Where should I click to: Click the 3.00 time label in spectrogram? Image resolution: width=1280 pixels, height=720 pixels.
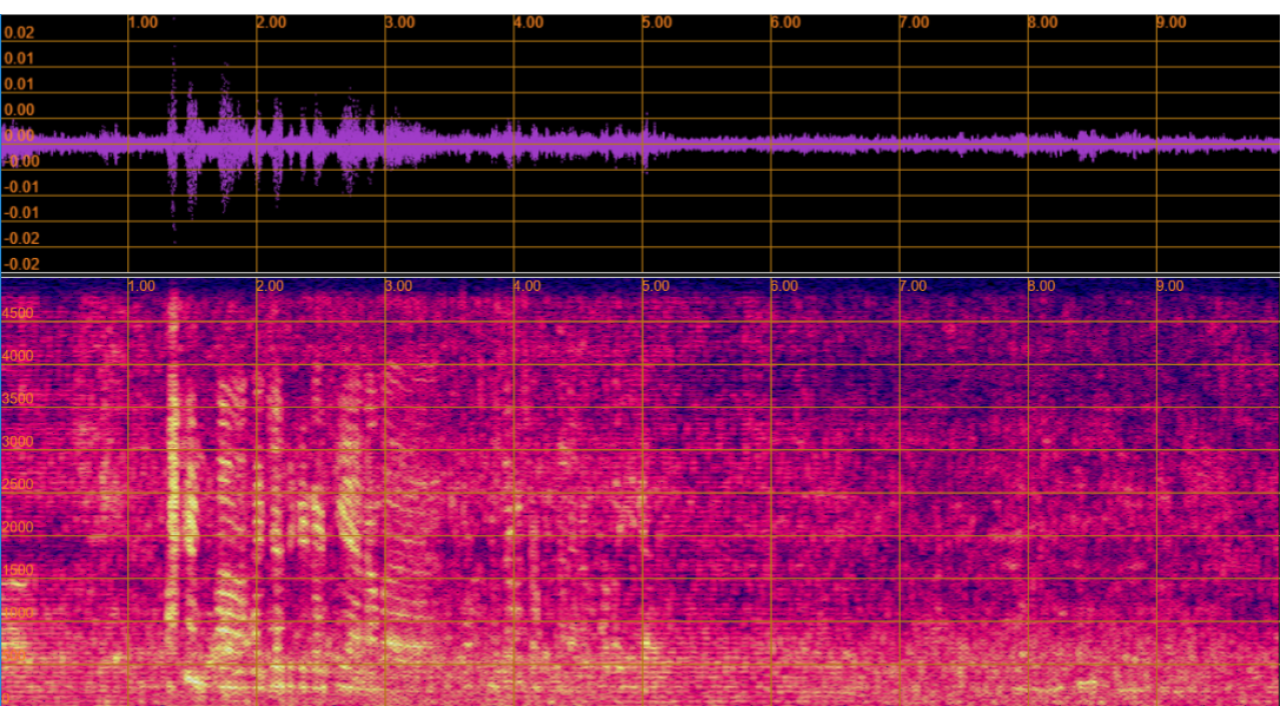click(x=398, y=286)
